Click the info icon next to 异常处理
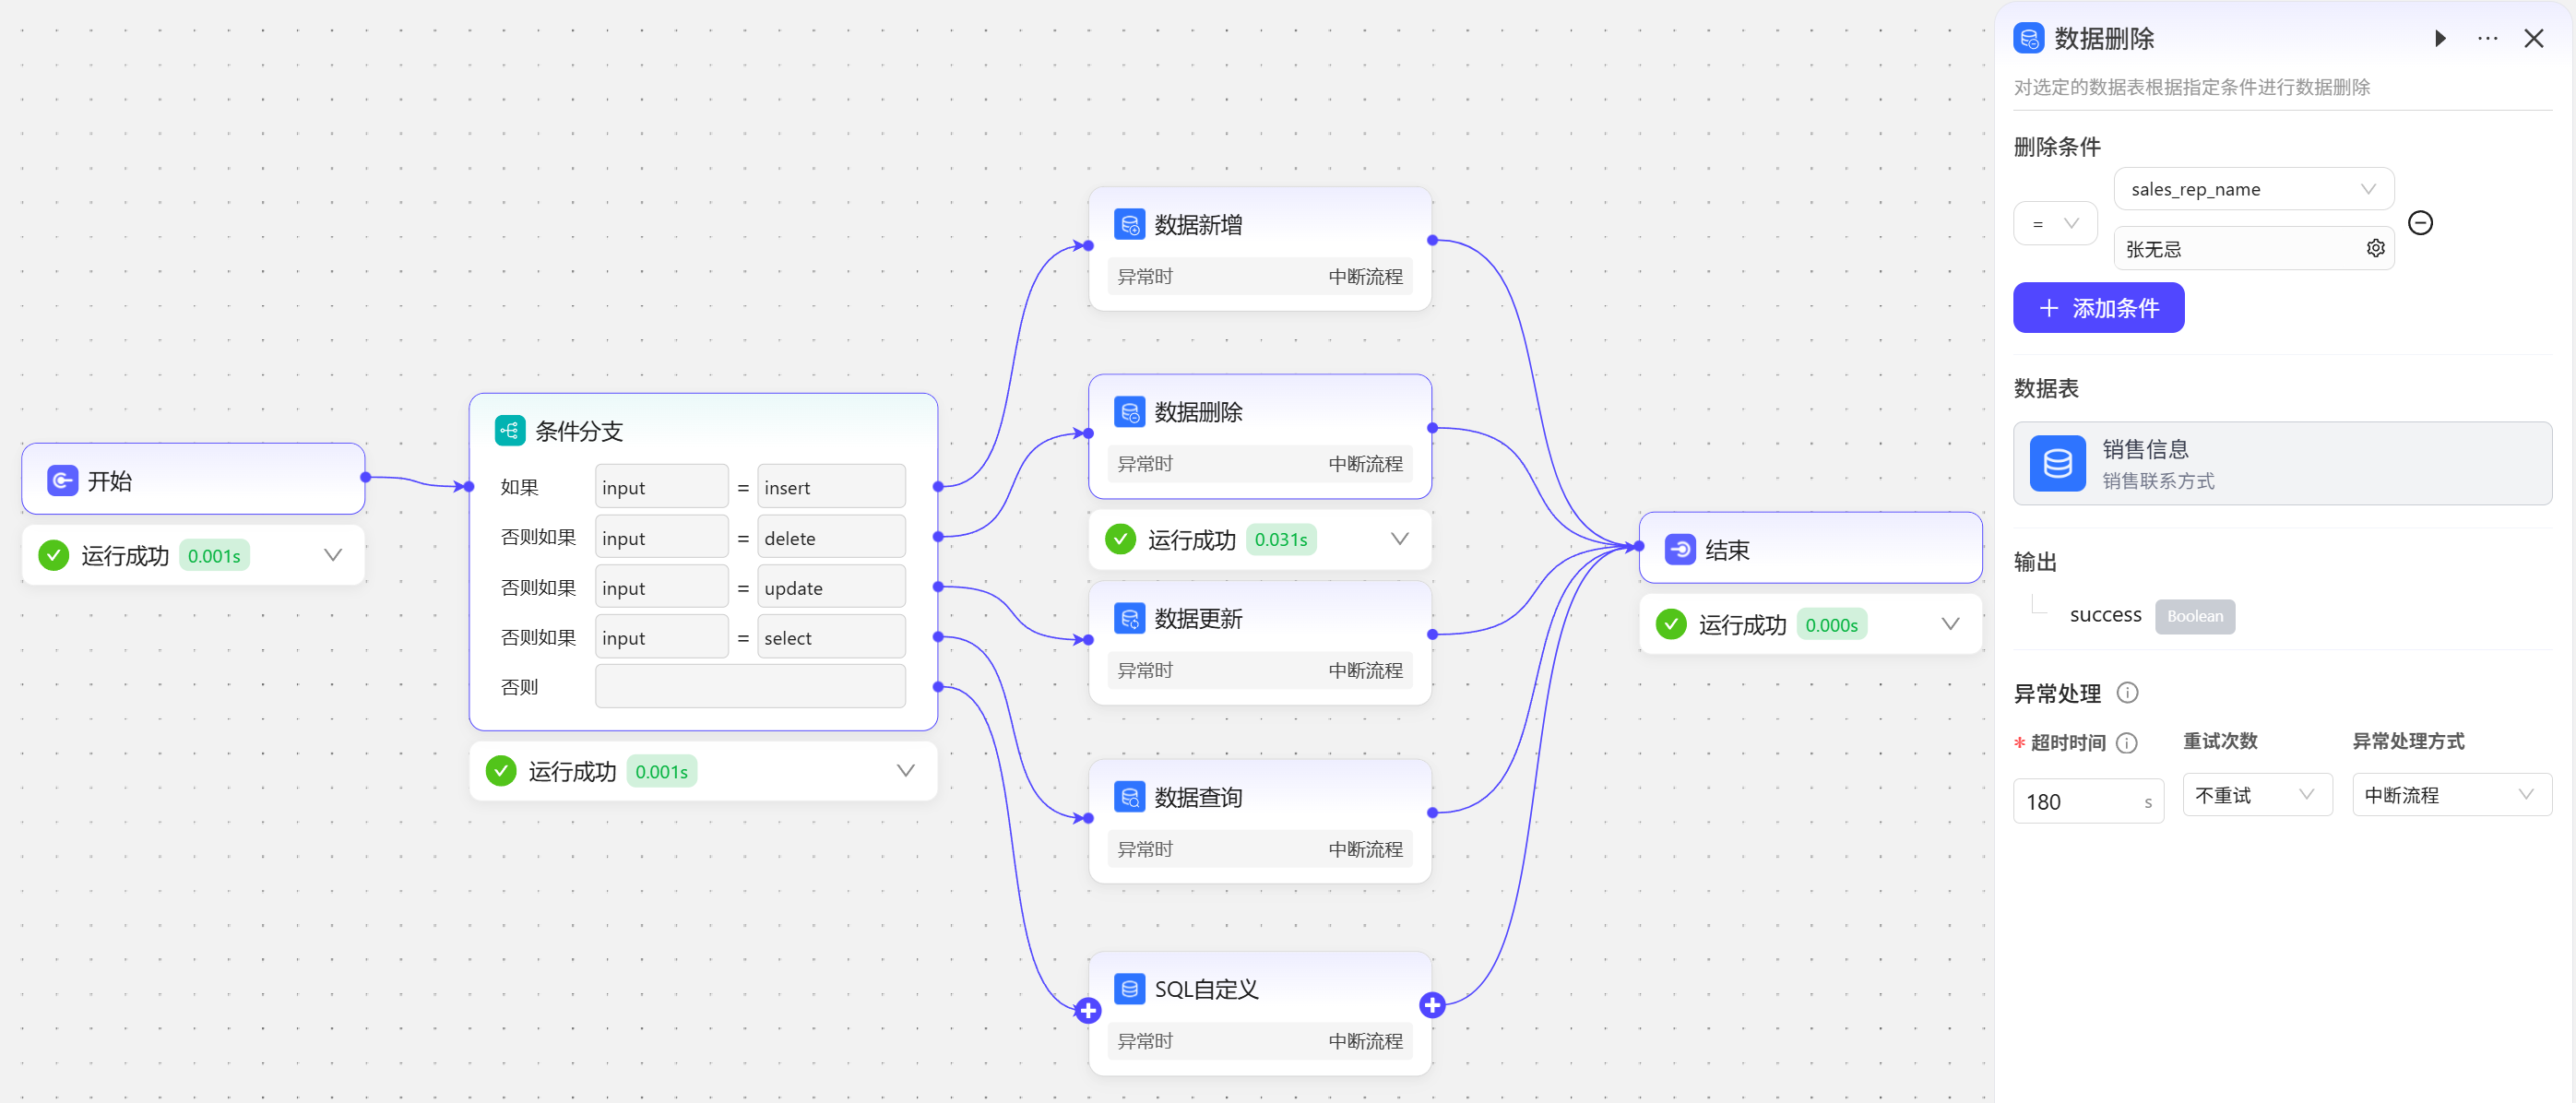This screenshot has width=2576, height=1103. click(x=2127, y=693)
